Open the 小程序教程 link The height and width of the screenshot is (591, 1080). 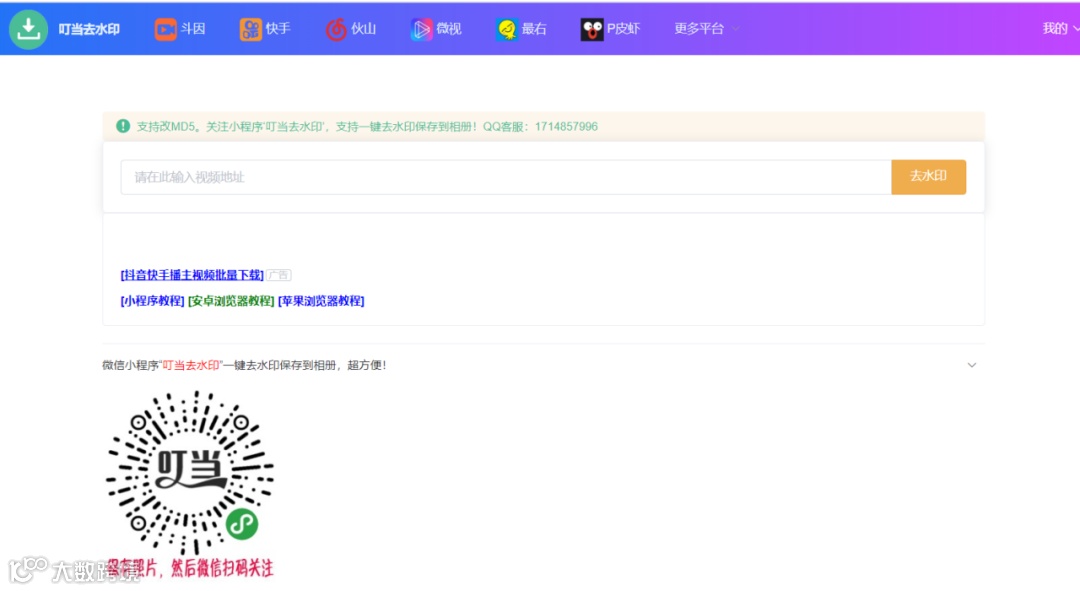[152, 301]
